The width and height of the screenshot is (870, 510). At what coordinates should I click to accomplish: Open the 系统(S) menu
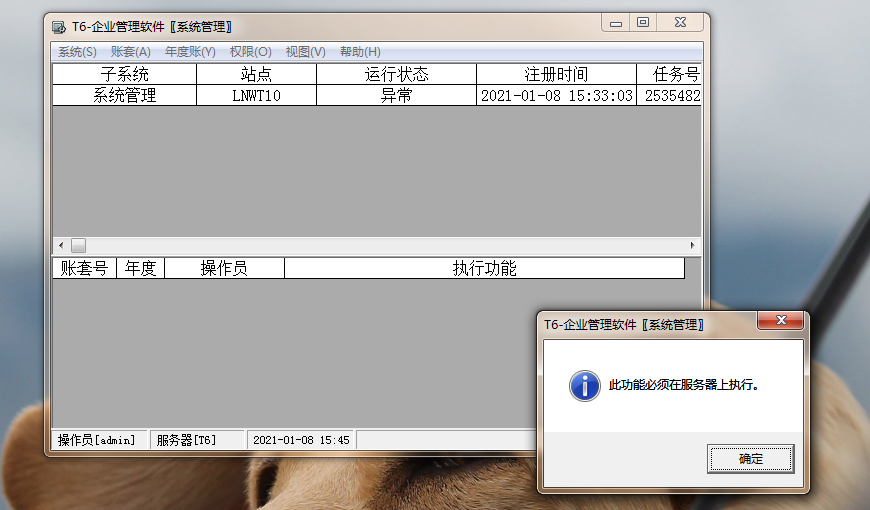[77, 52]
